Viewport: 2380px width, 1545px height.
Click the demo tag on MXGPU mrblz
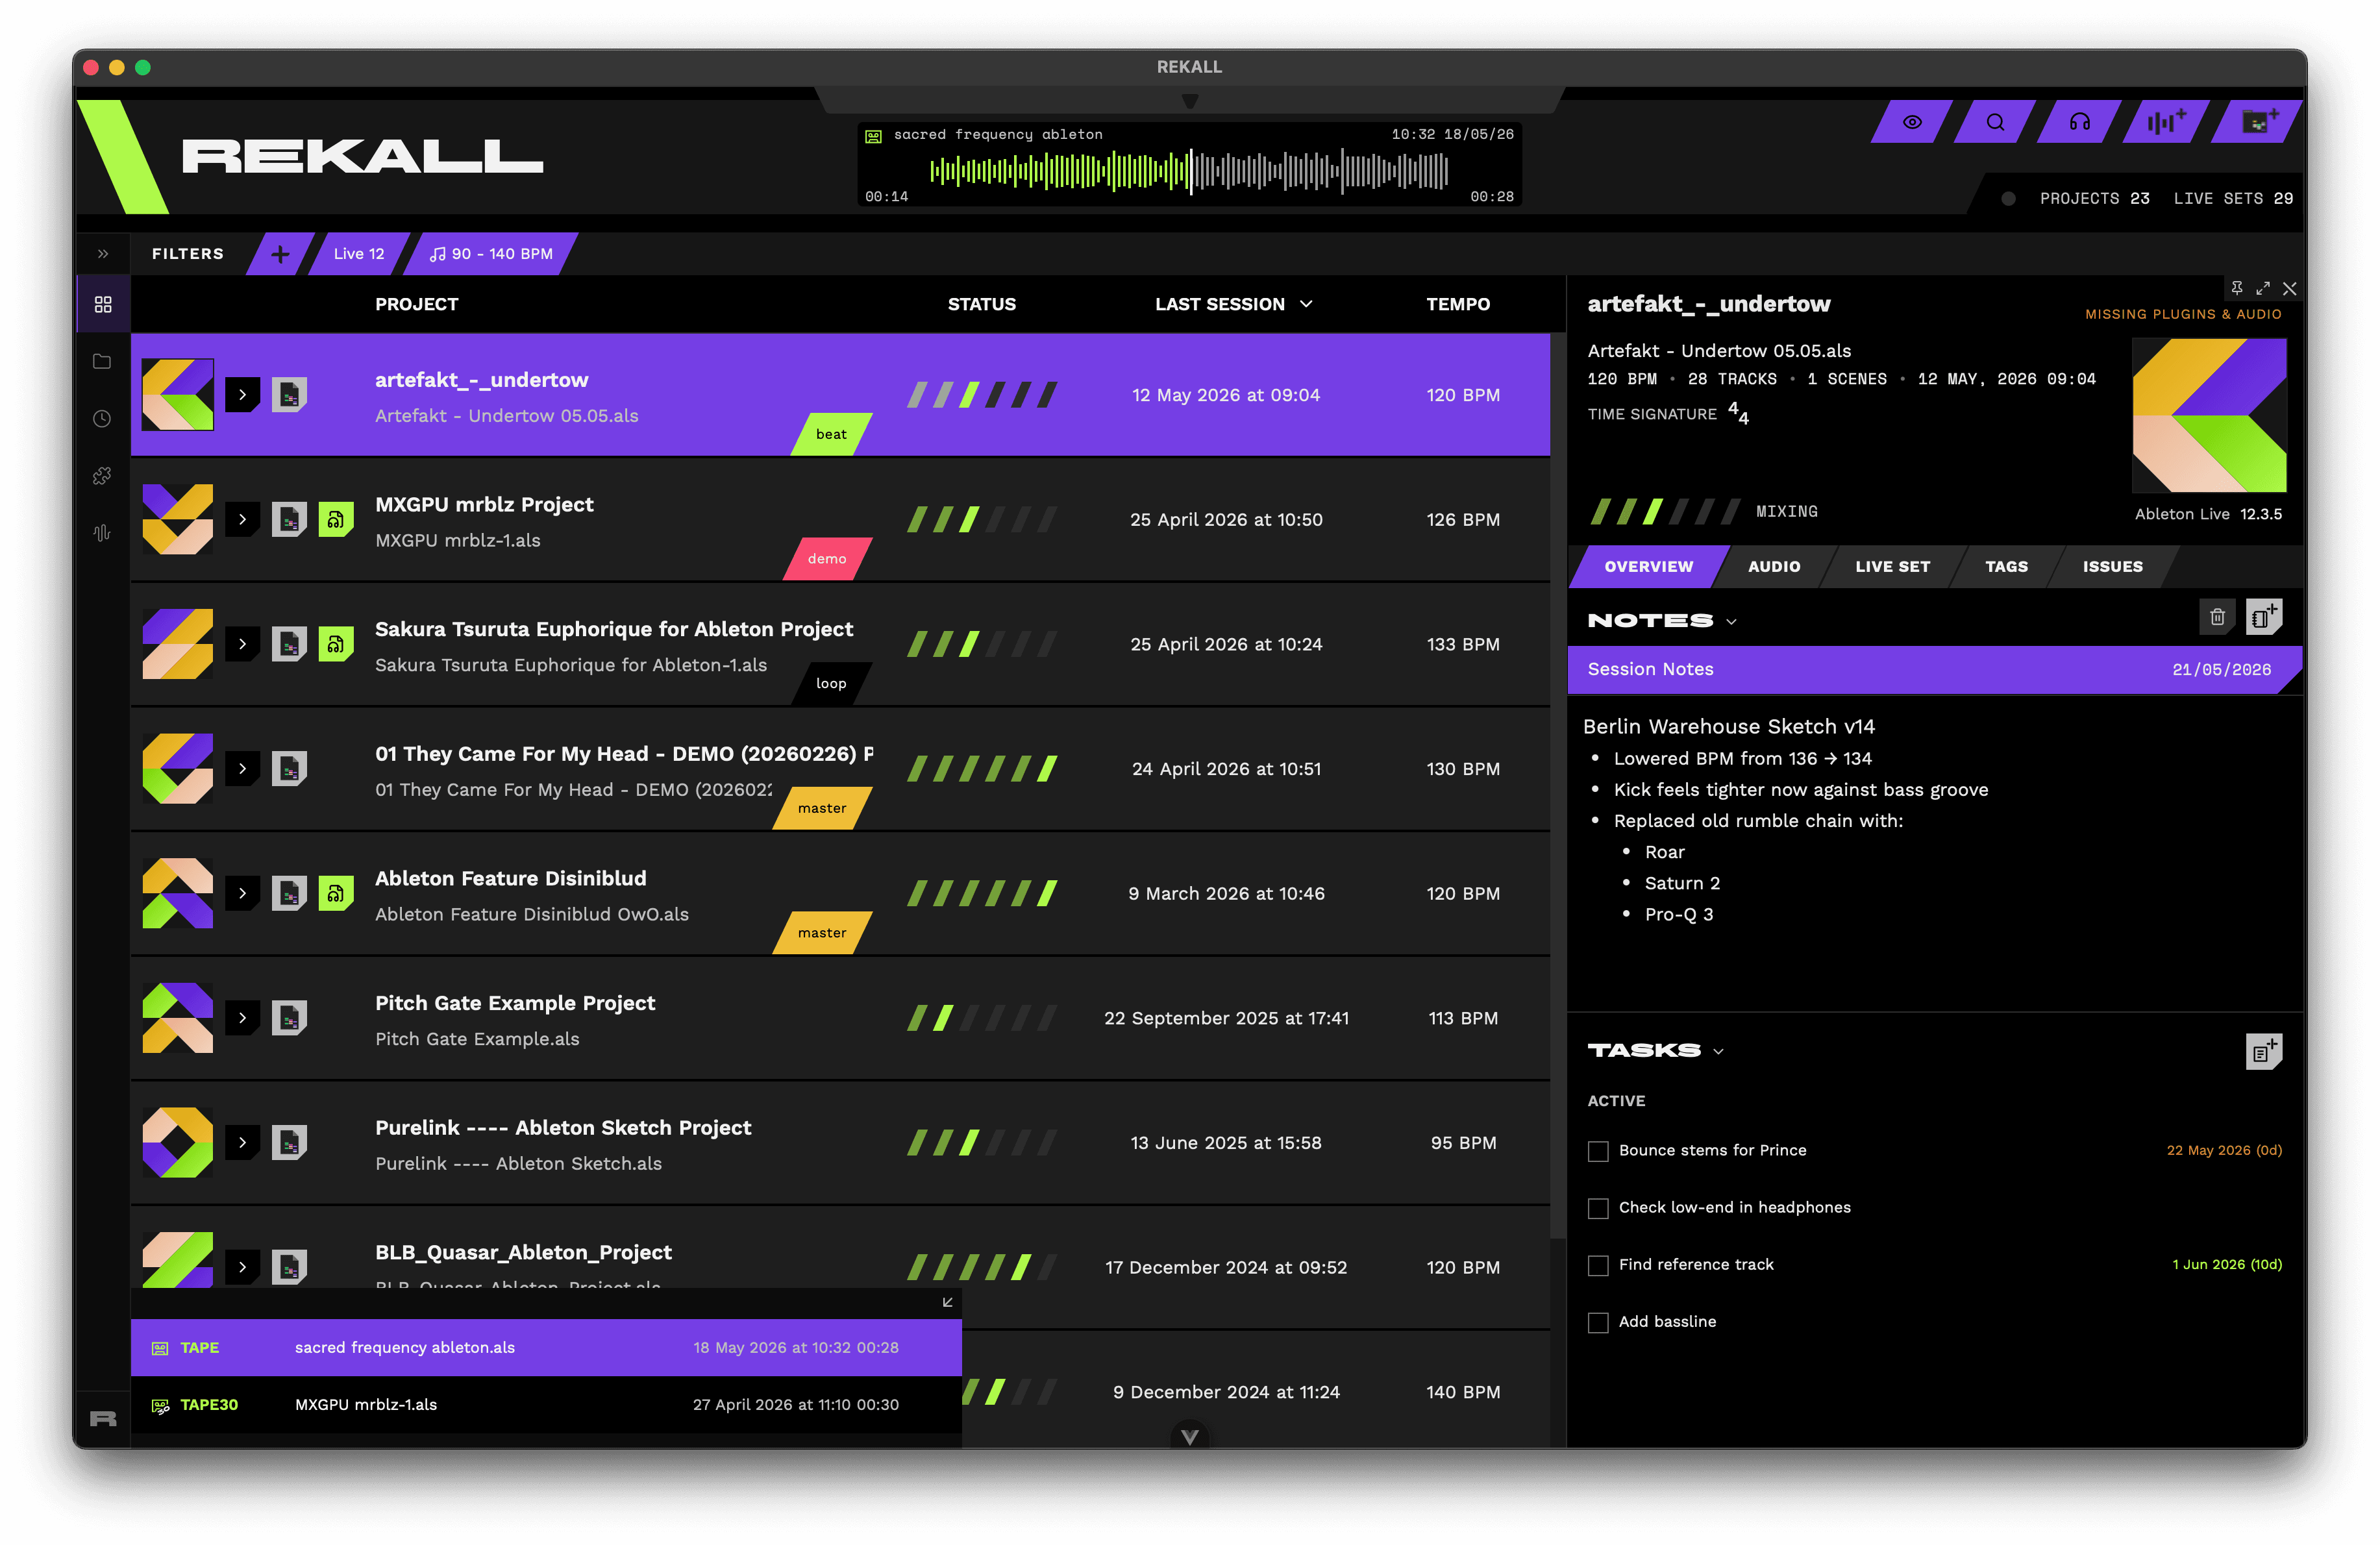(827, 559)
